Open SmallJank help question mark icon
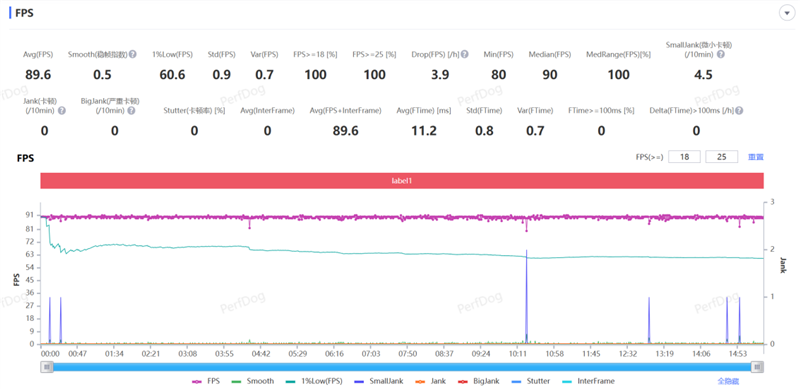The height and width of the screenshot is (389, 800). pyautogui.click(x=720, y=55)
